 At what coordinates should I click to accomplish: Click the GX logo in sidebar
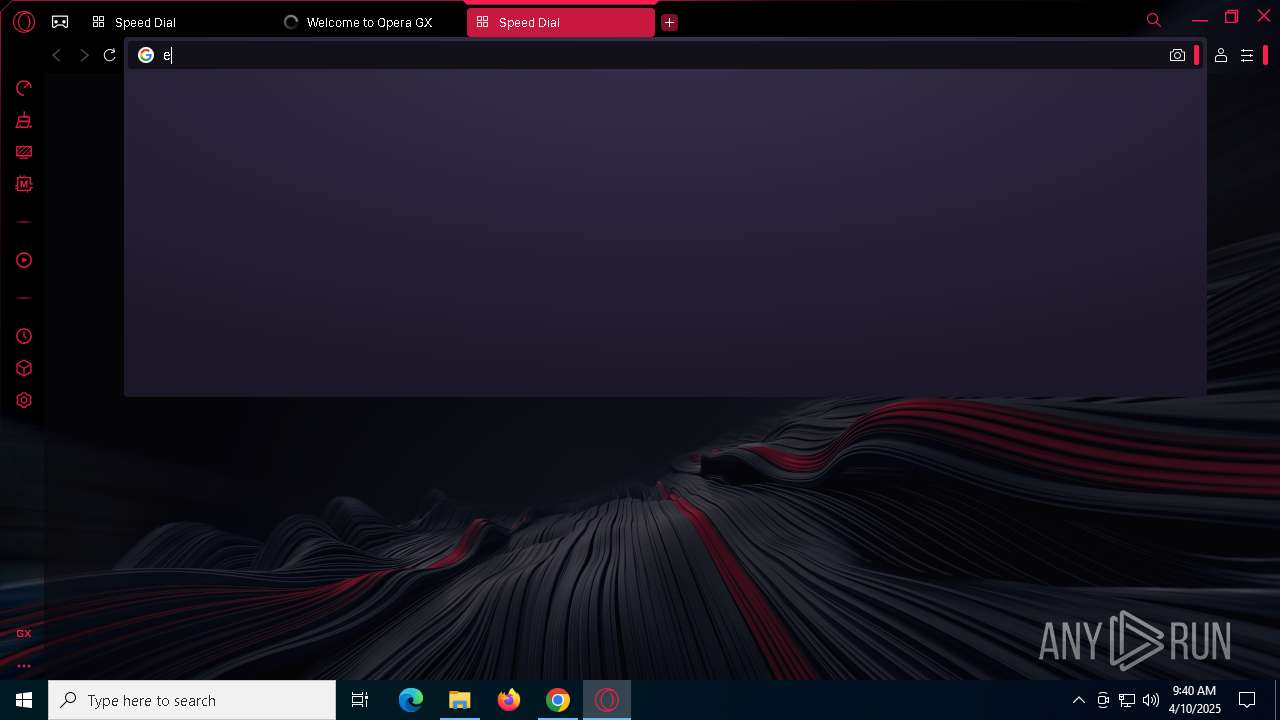tap(24, 633)
